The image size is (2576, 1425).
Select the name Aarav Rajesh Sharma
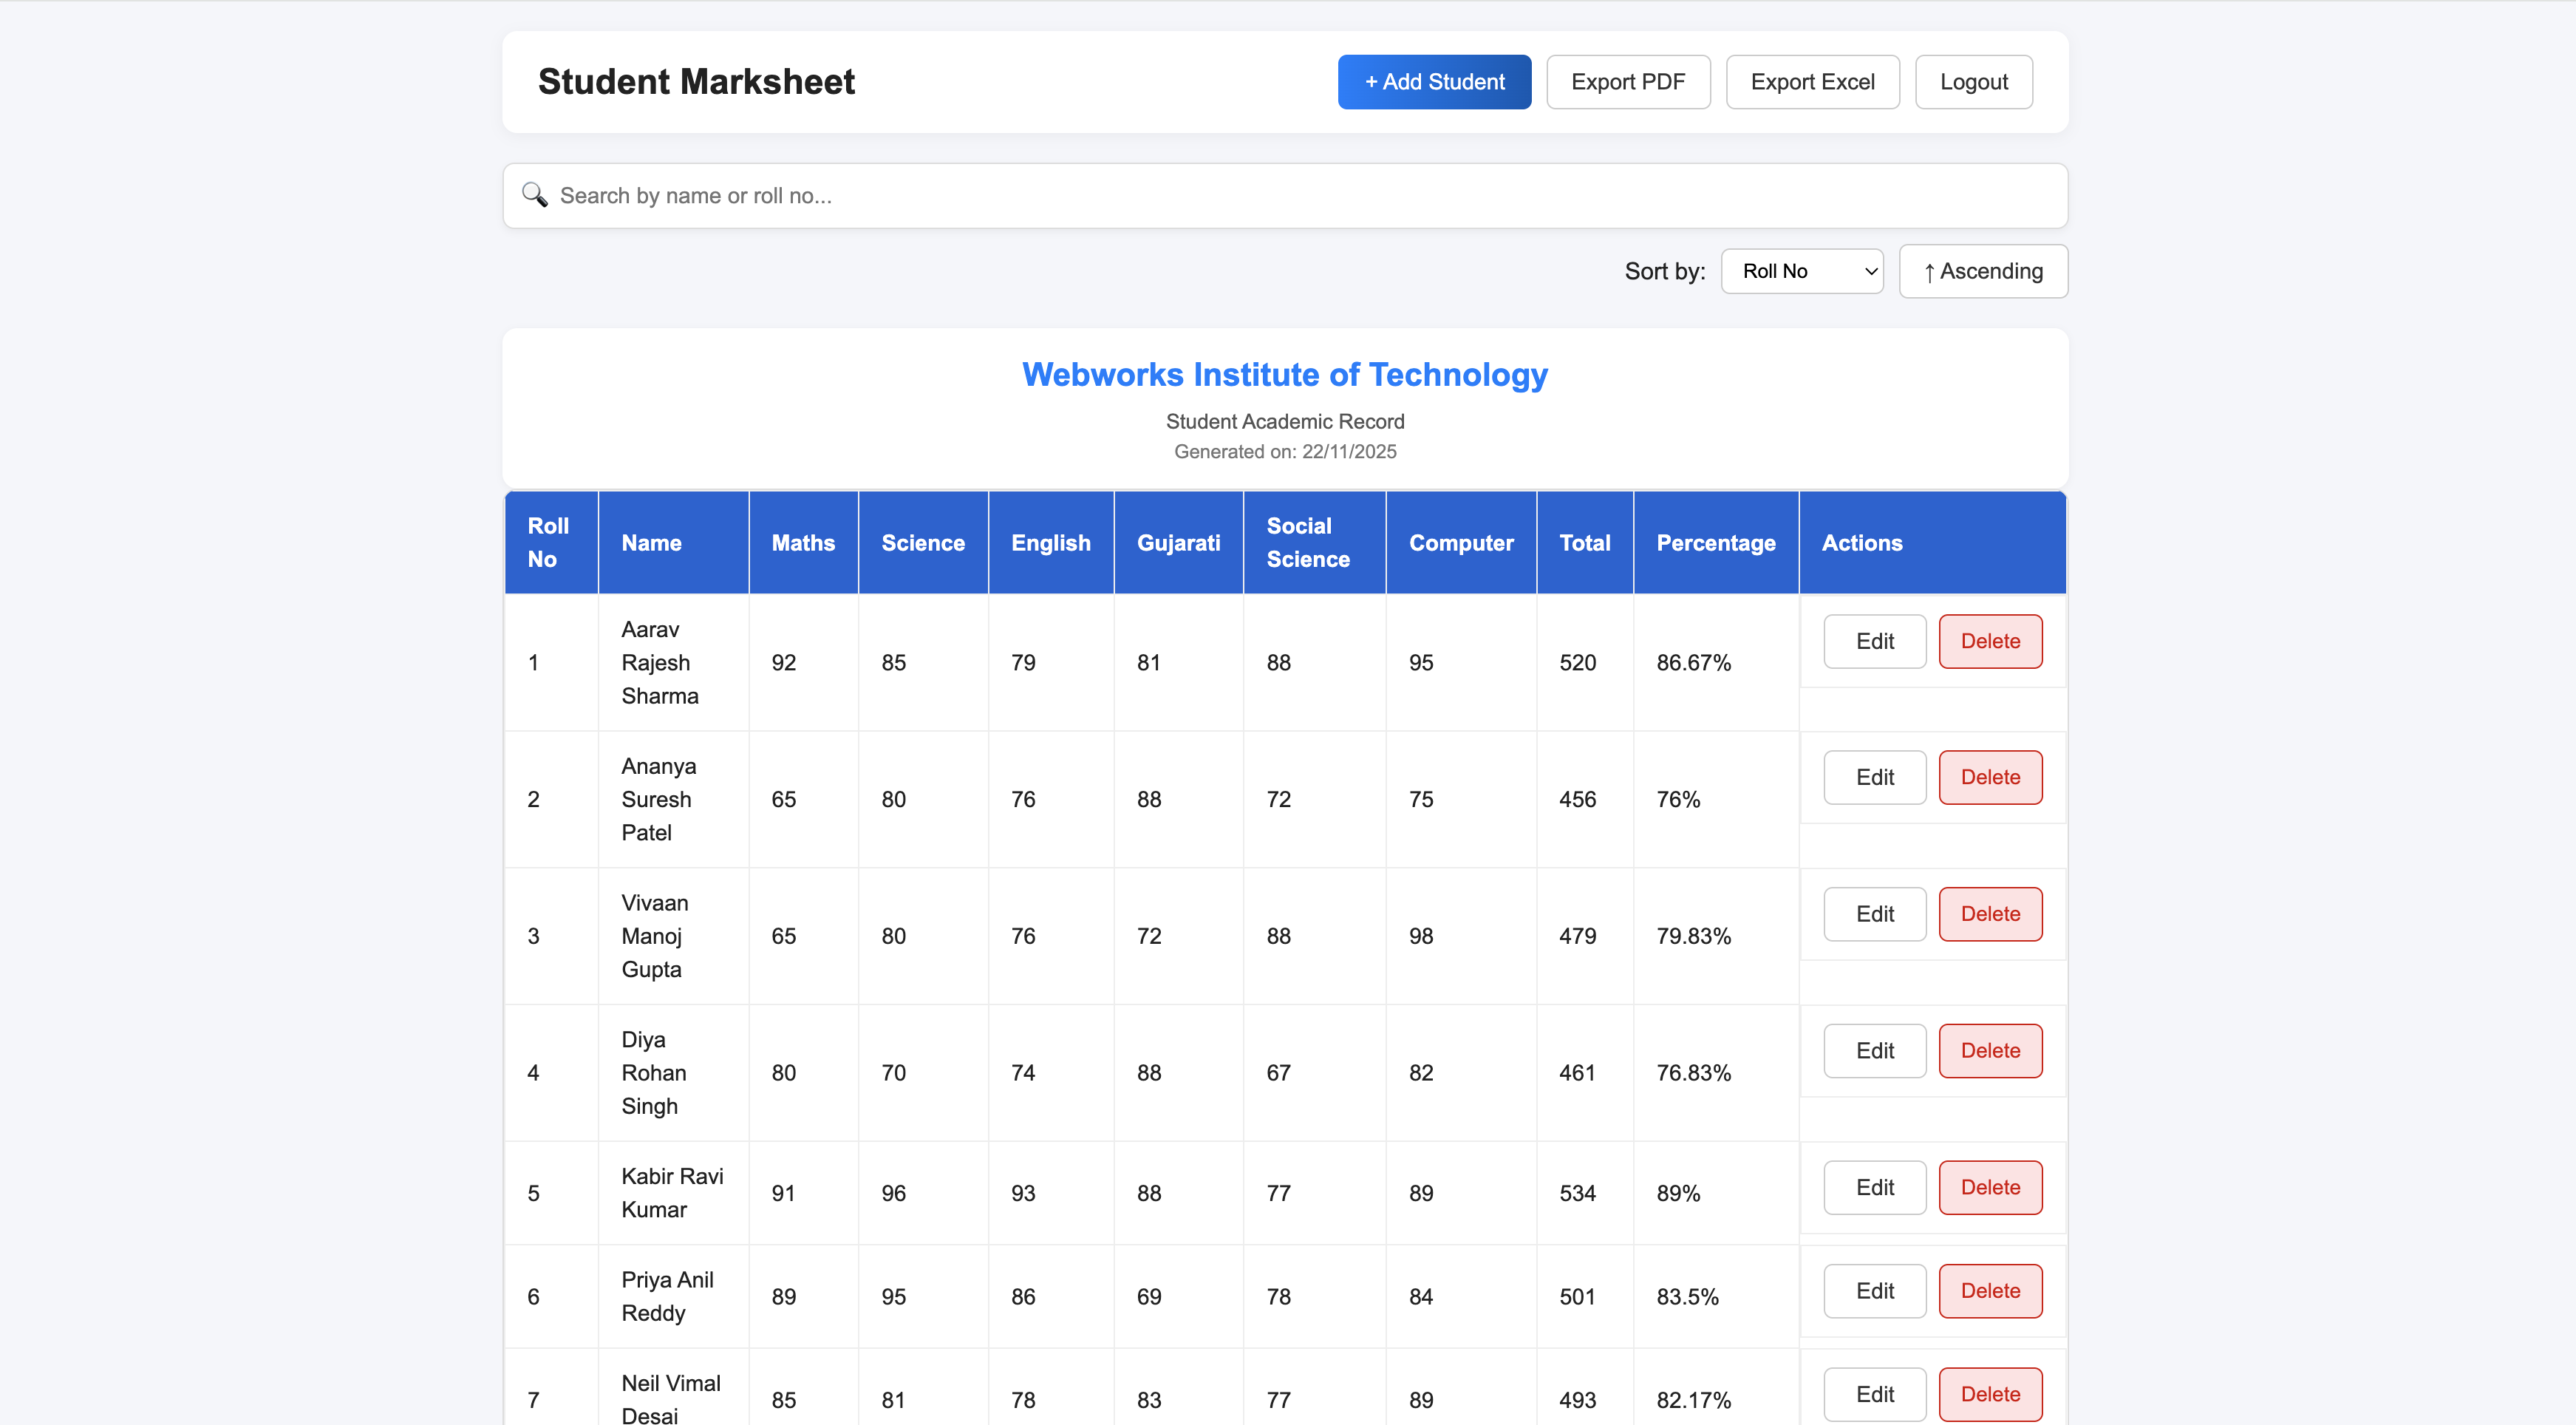coord(660,662)
